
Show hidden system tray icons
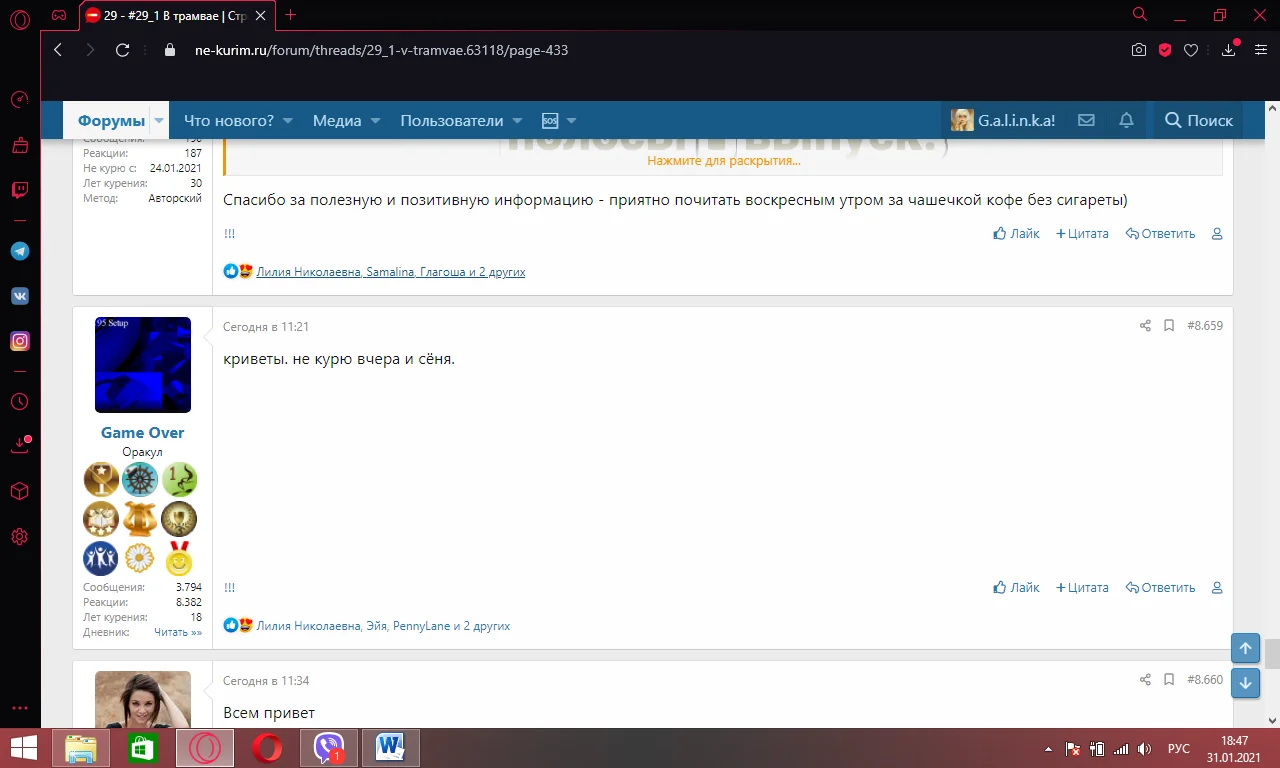[x=1048, y=748]
